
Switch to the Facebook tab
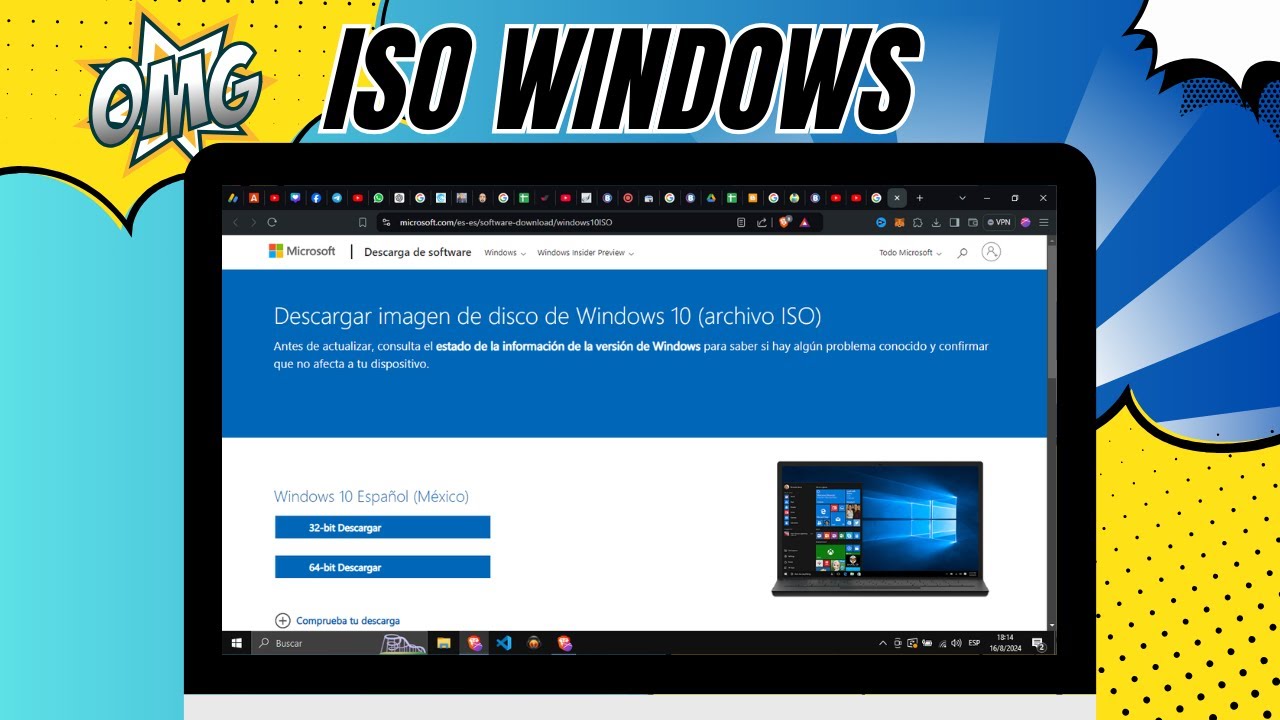click(316, 198)
